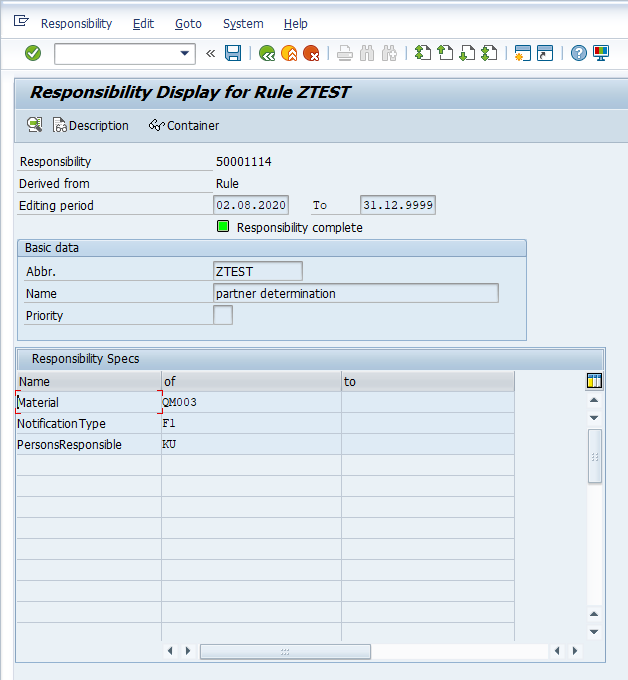Click the Customize Local Layout monitor icon
628x680 pixels.
(601, 53)
